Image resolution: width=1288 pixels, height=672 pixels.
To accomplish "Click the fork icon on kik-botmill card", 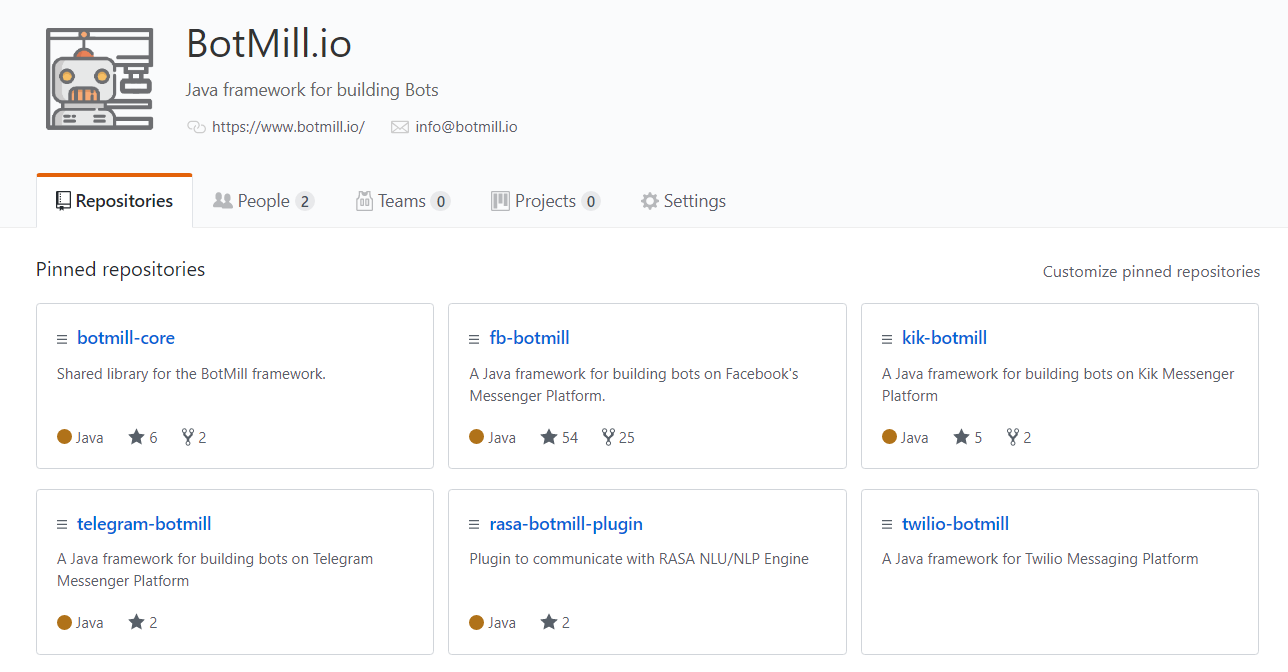I will (1010, 436).
